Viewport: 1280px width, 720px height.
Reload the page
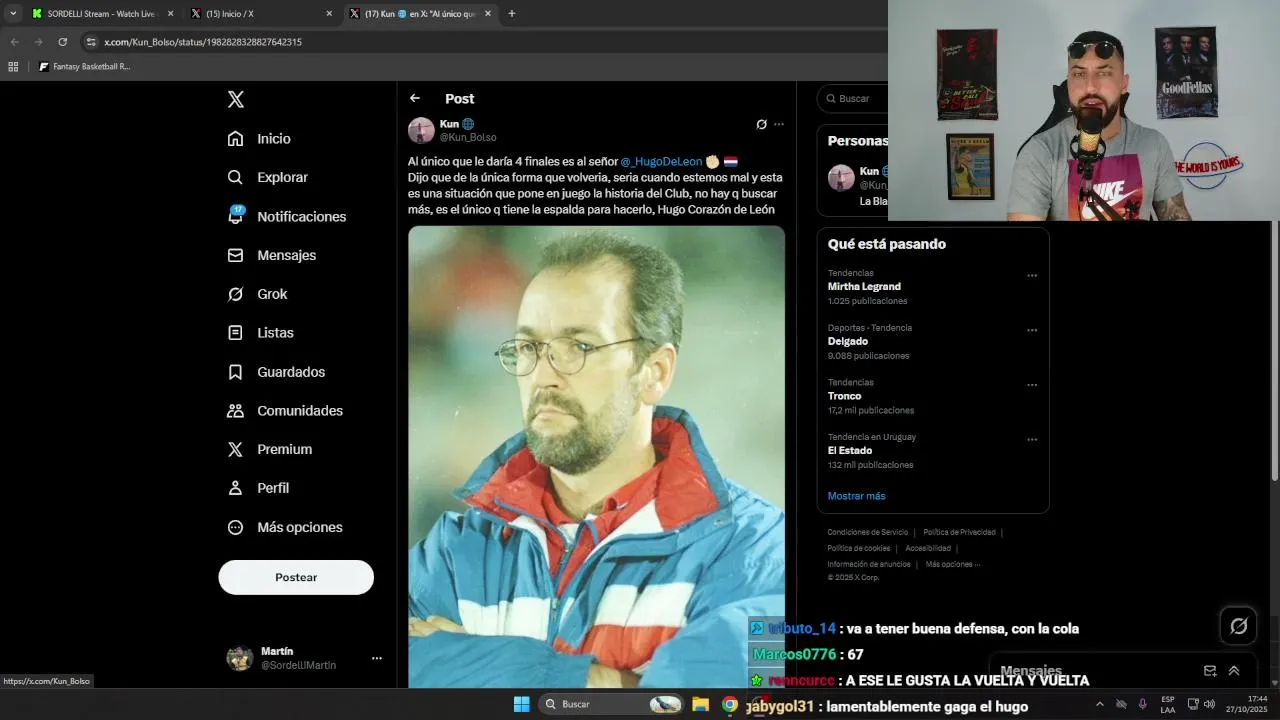point(63,42)
